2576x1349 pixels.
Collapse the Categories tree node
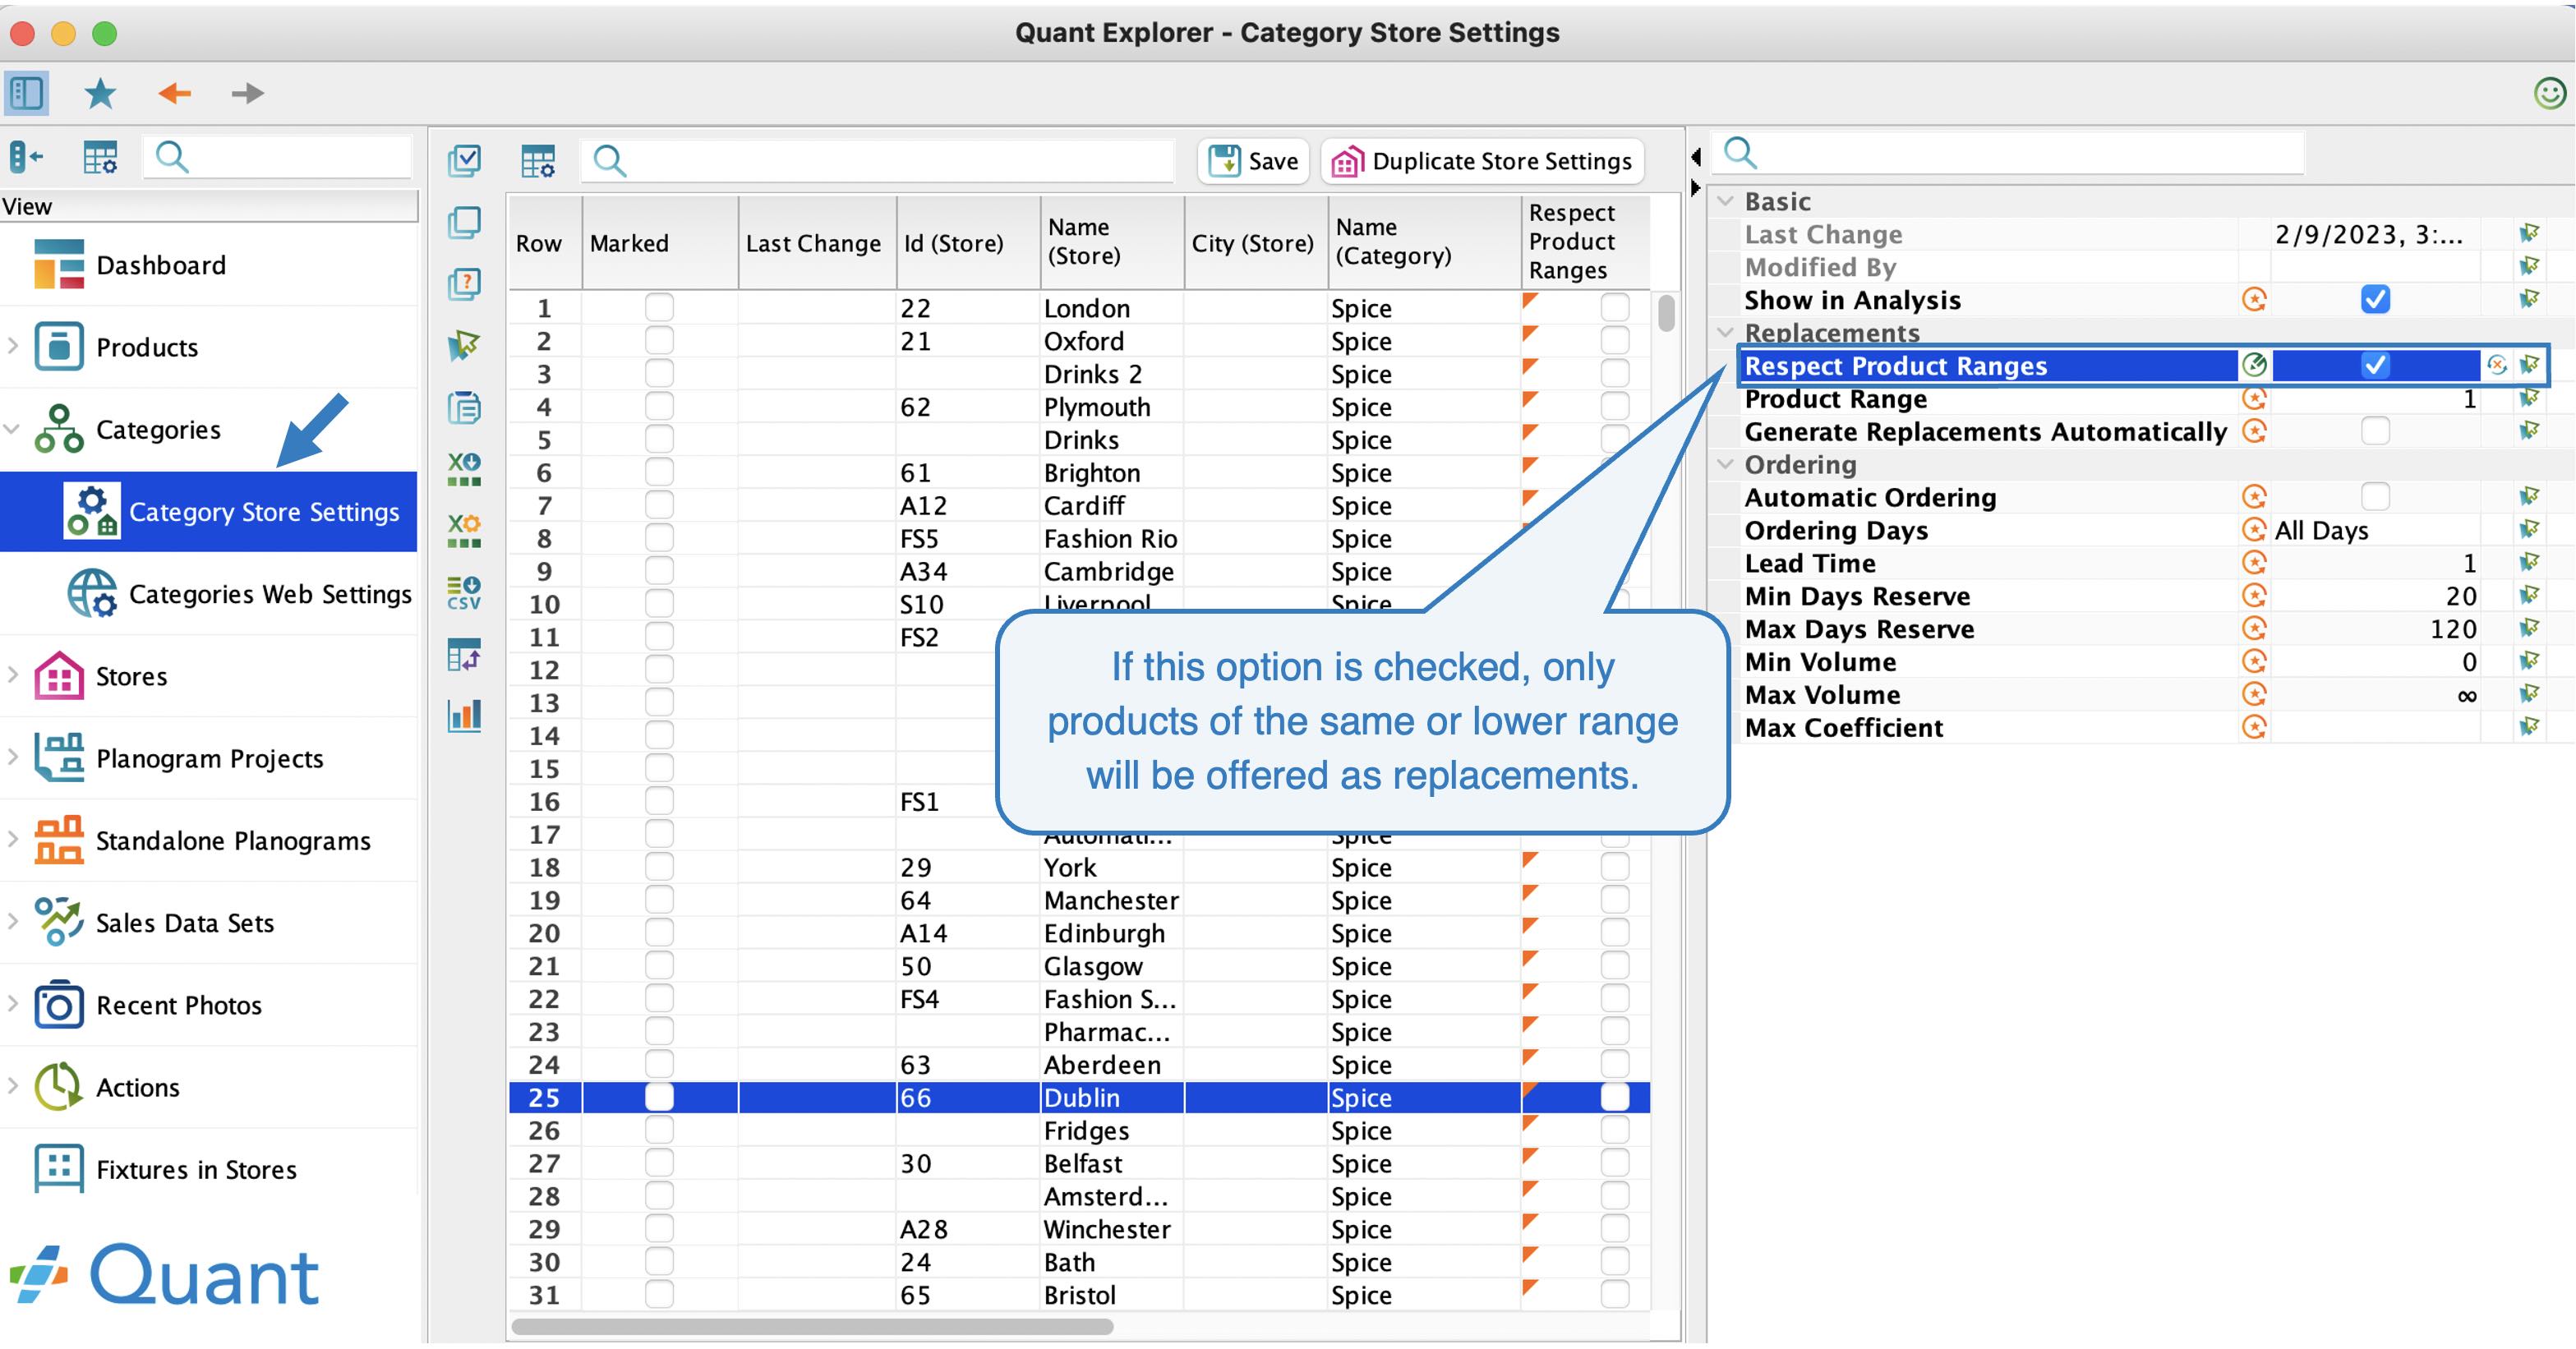[13, 429]
